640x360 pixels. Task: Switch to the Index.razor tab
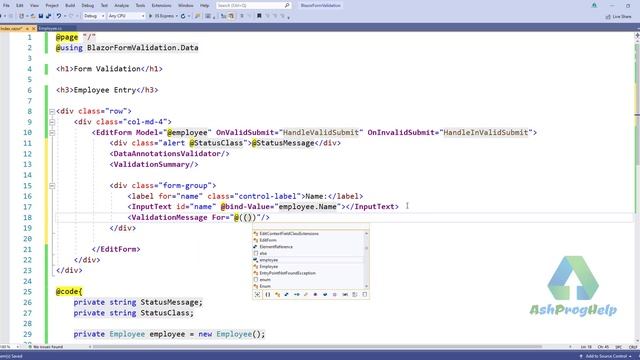(x=11, y=28)
